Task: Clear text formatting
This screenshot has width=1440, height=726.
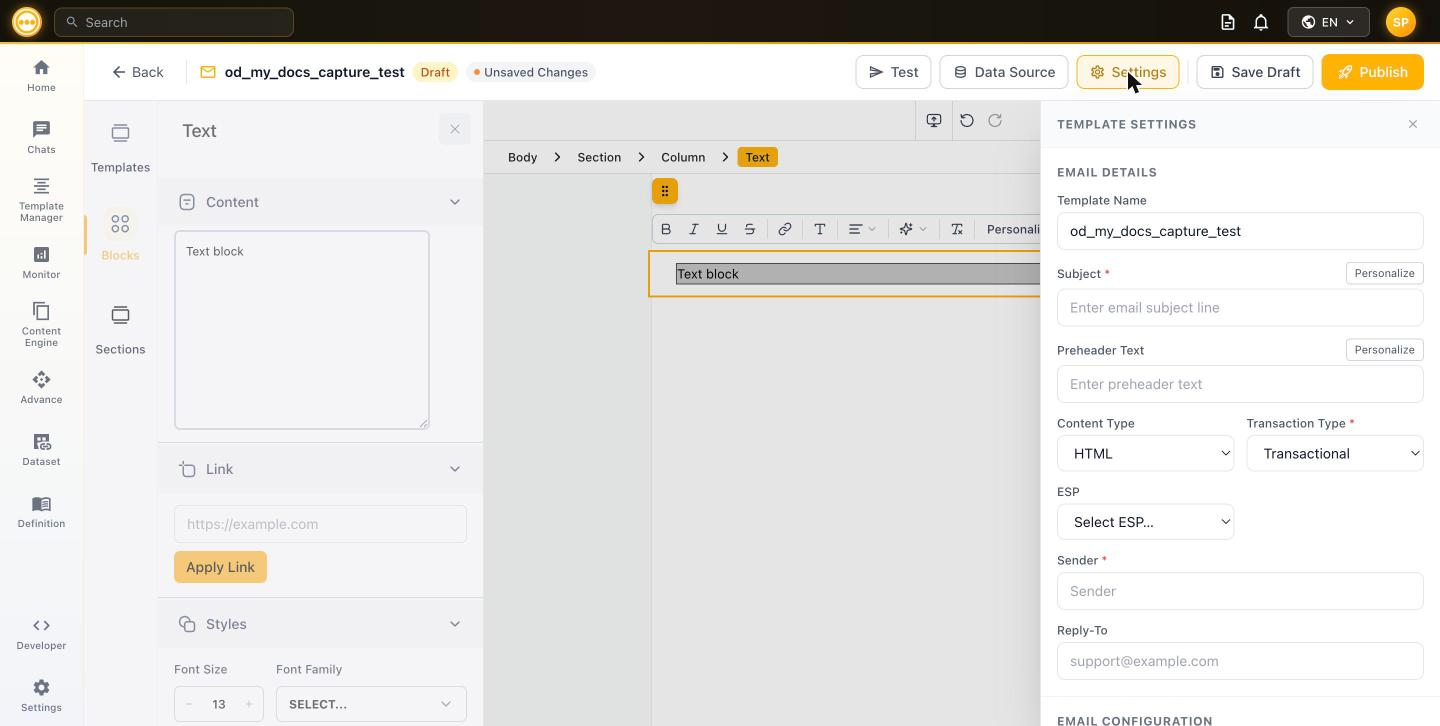Action: point(957,229)
